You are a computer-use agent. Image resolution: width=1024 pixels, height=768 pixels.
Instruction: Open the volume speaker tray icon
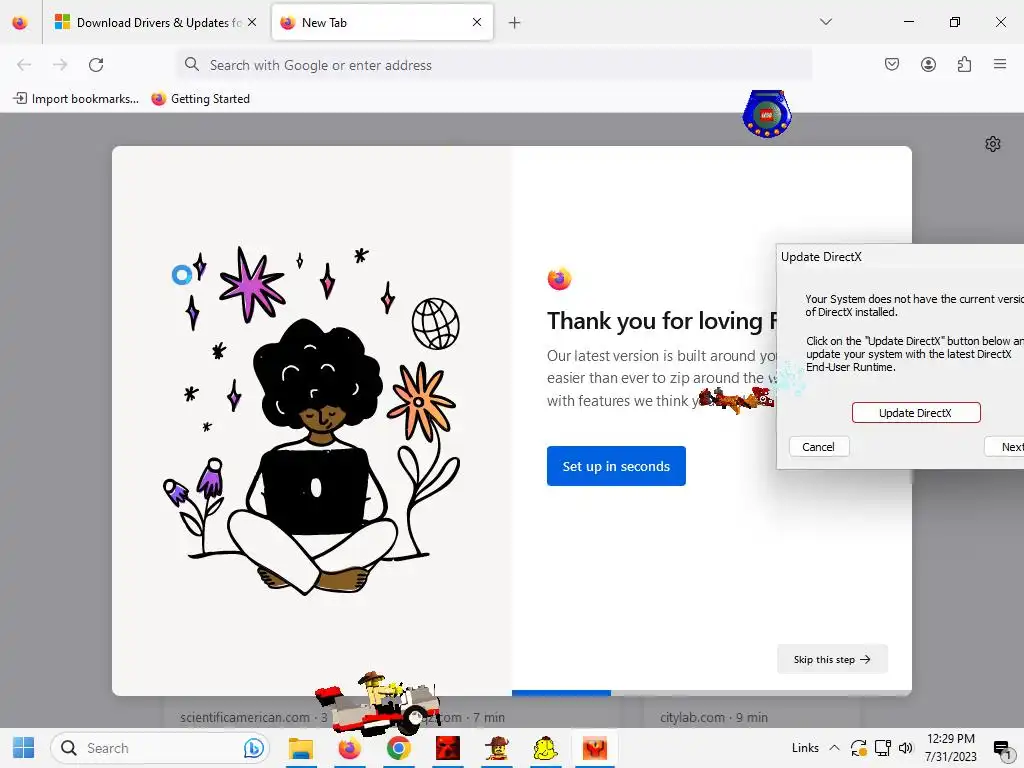(905, 748)
